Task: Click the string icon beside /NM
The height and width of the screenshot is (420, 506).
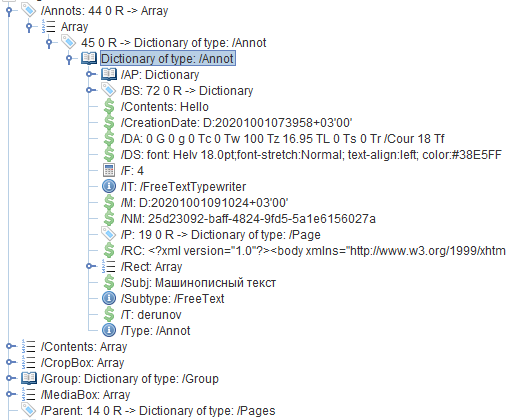Action: point(109,219)
